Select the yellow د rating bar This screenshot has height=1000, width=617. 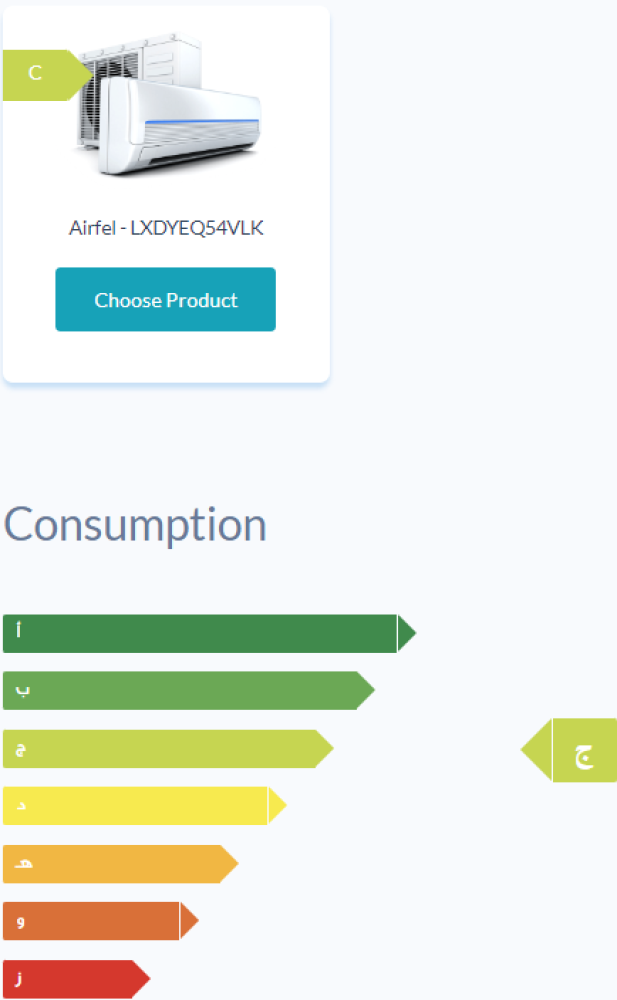(x=145, y=806)
